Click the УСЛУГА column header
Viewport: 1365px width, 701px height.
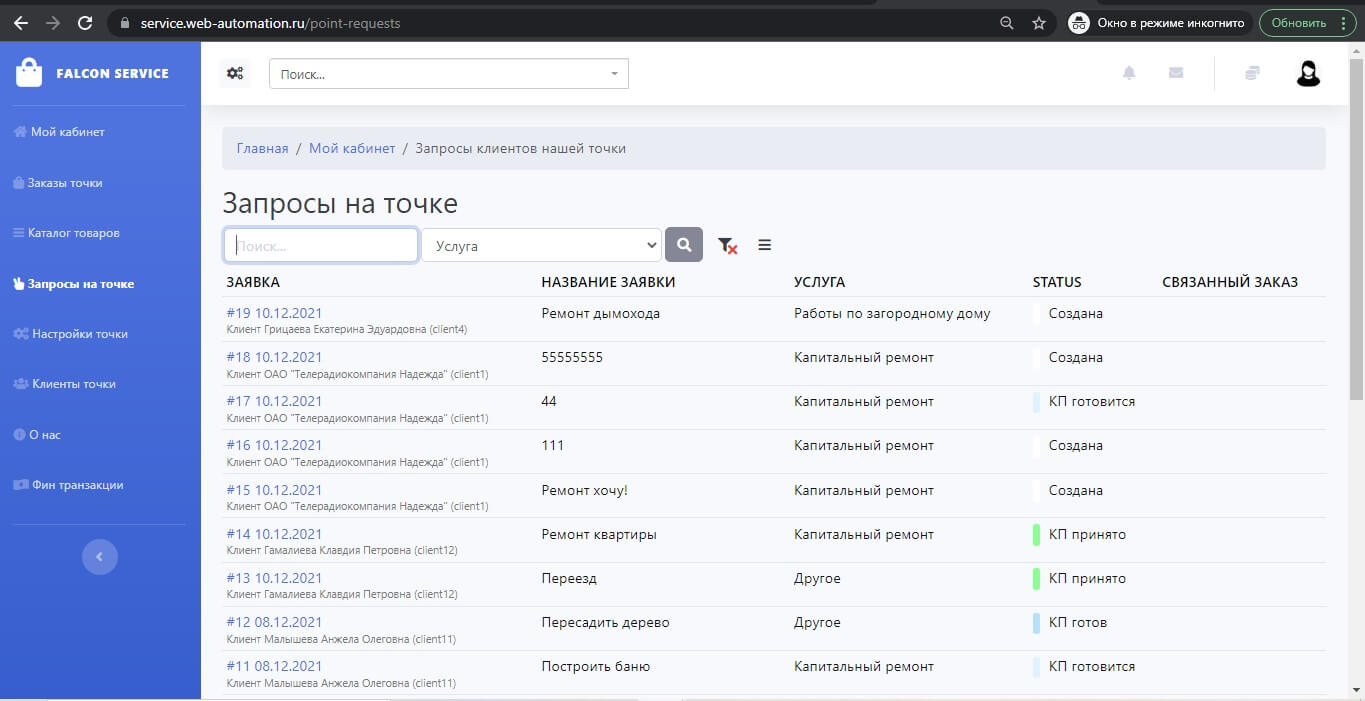pyautogui.click(x=820, y=282)
